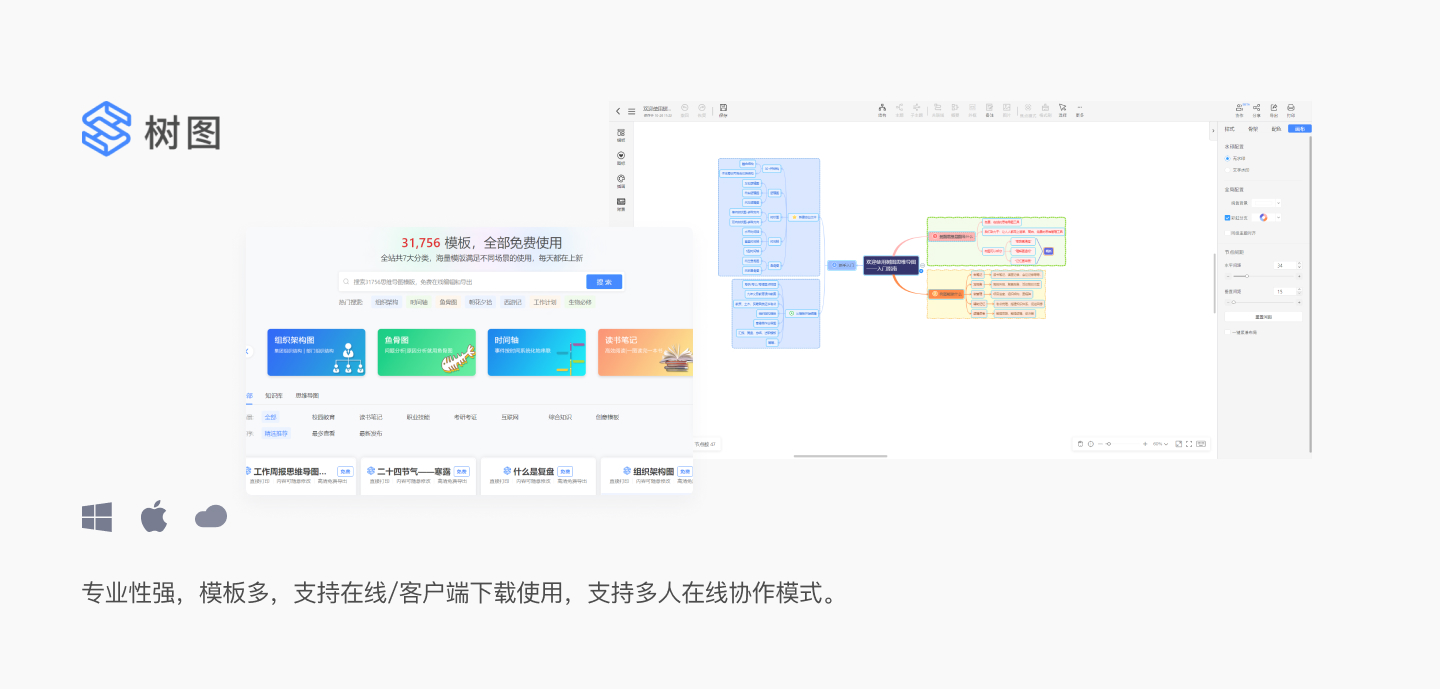Toggle the checkbox below 彩虹分支

[x=1227, y=233]
